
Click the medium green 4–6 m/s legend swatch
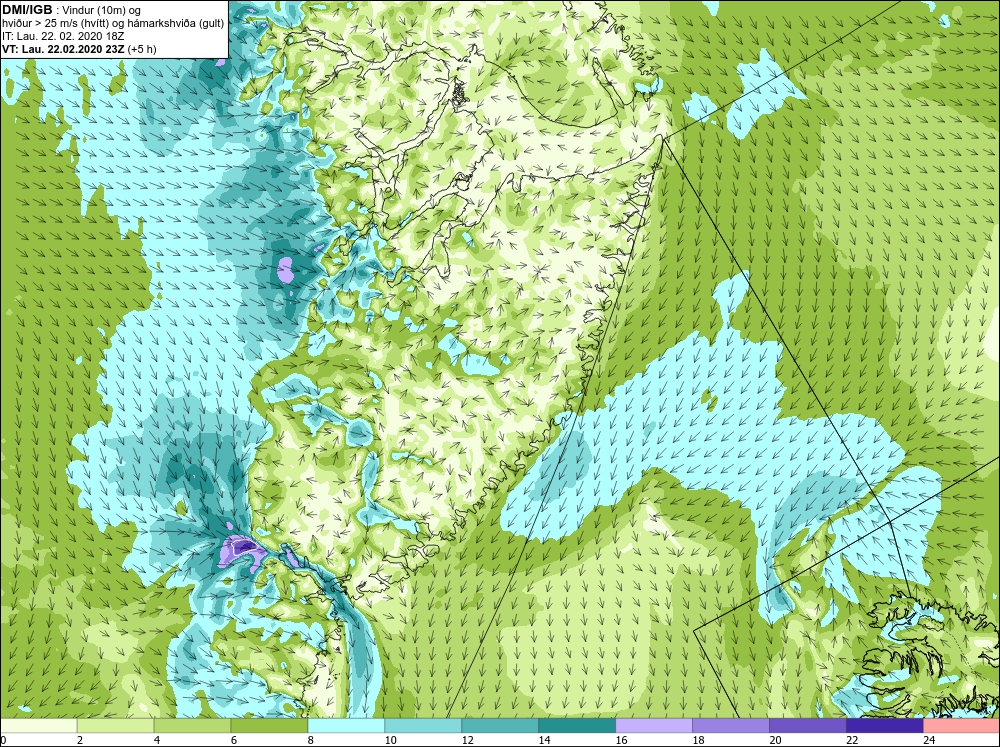tap(192, 725)
